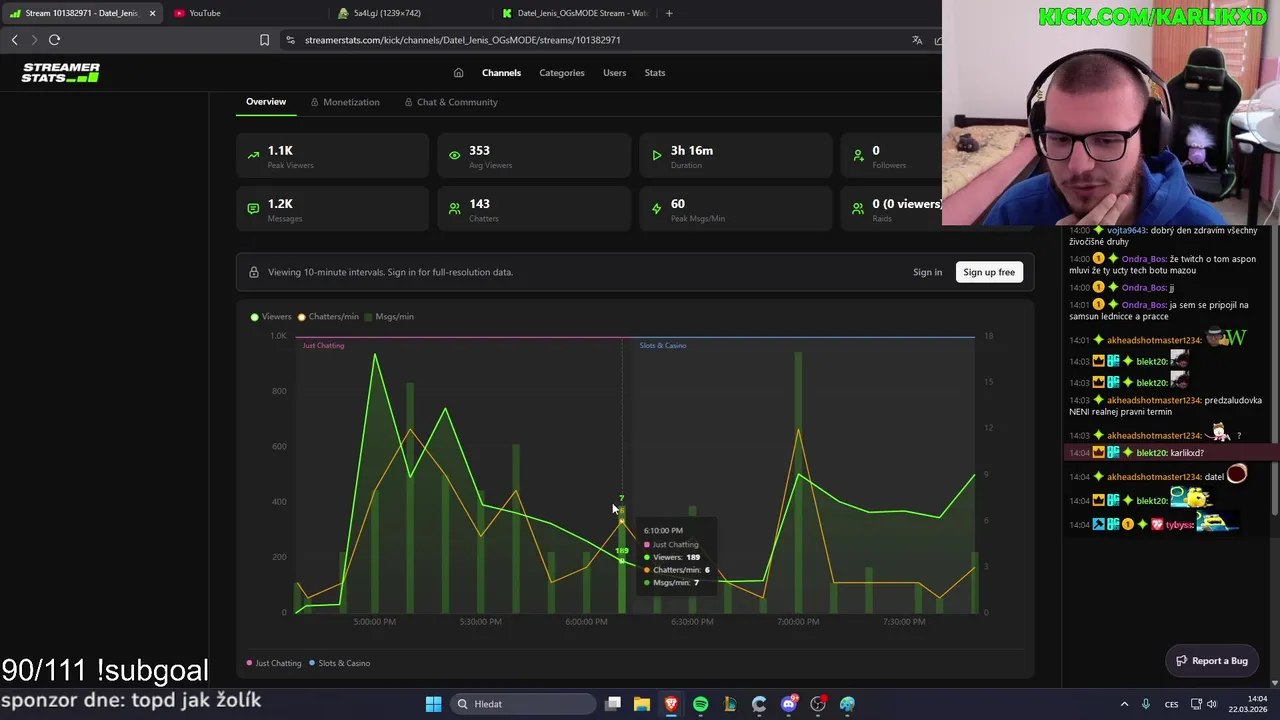Open the Windows Start menu
The width and height of the screenshot is (1280, 720).
click(x=433, y=704)
